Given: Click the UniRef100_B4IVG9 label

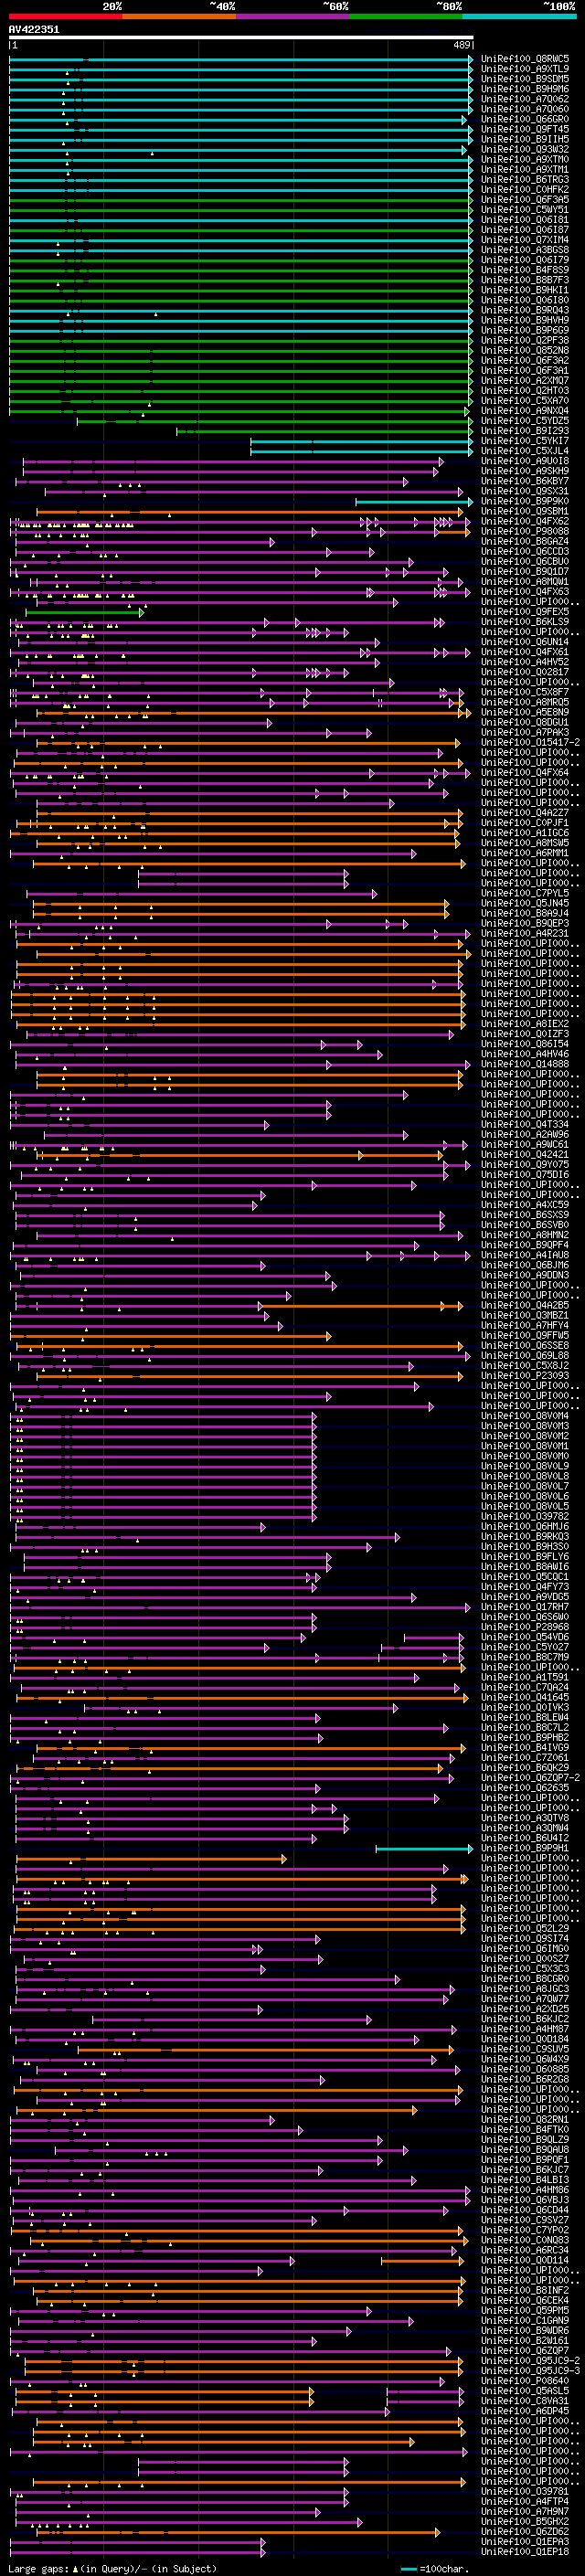Looking at the screenshot, I should [x=525, y=1747].
